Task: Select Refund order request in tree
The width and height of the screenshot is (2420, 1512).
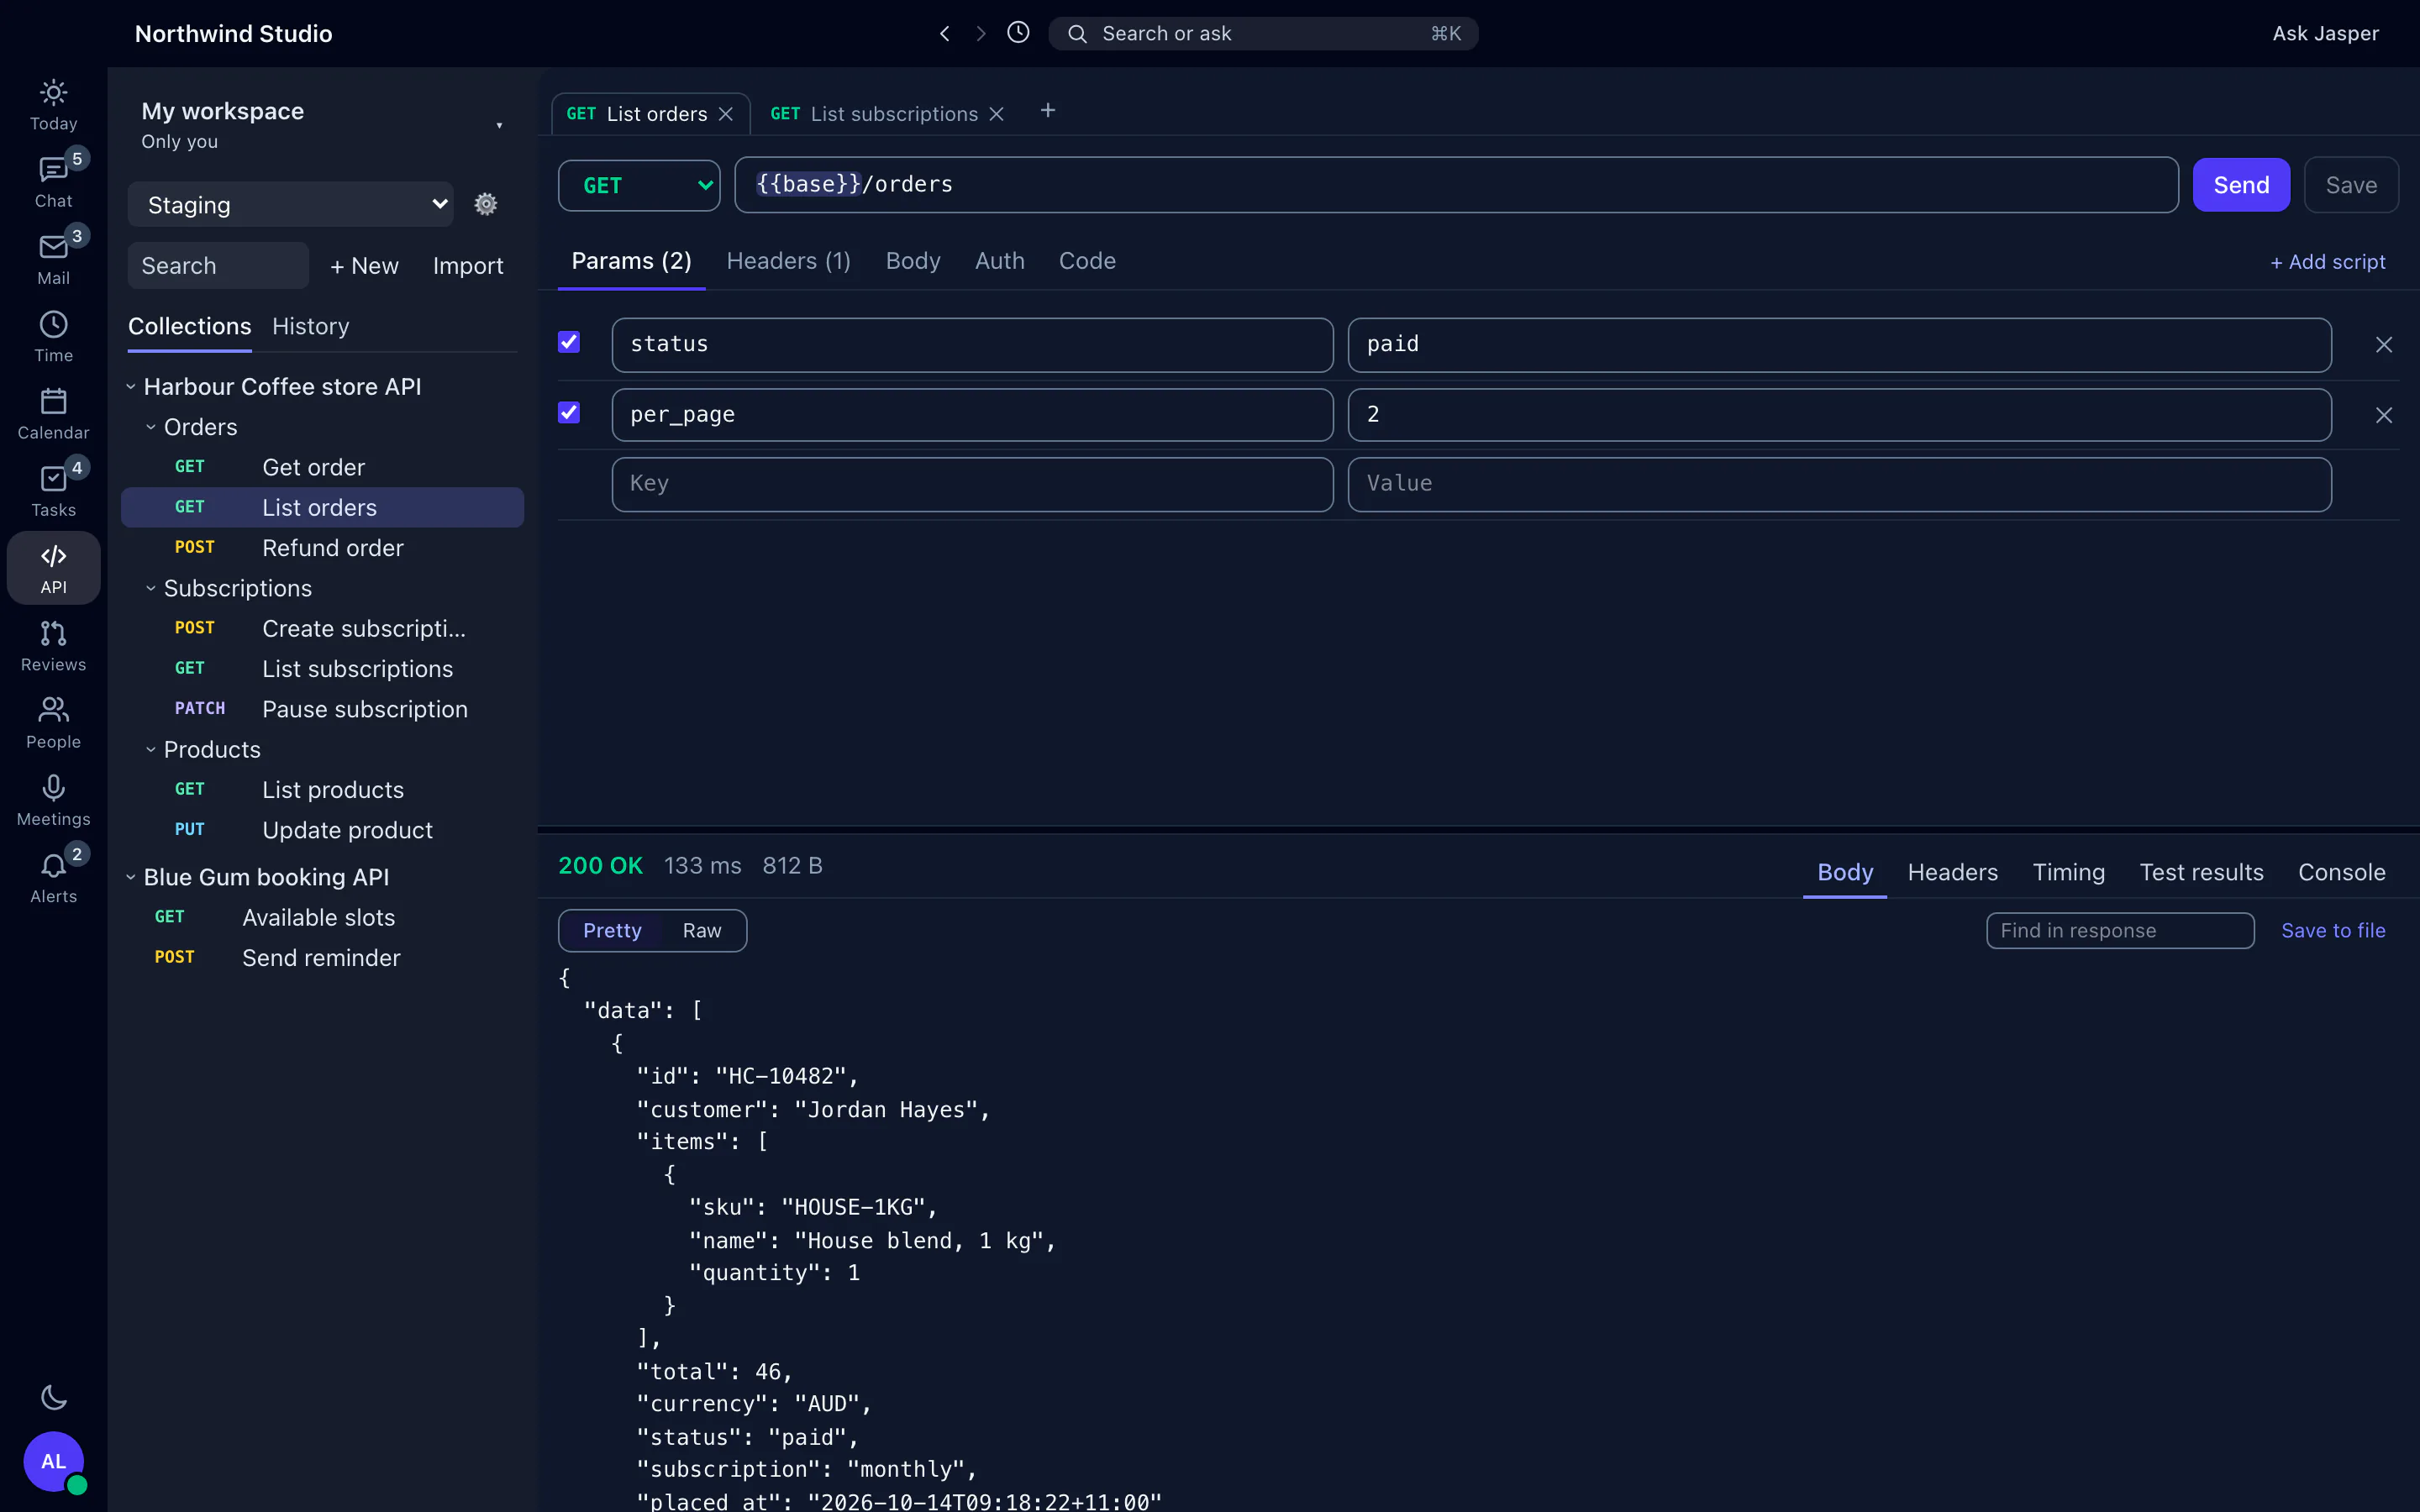Action: [322, 548]
